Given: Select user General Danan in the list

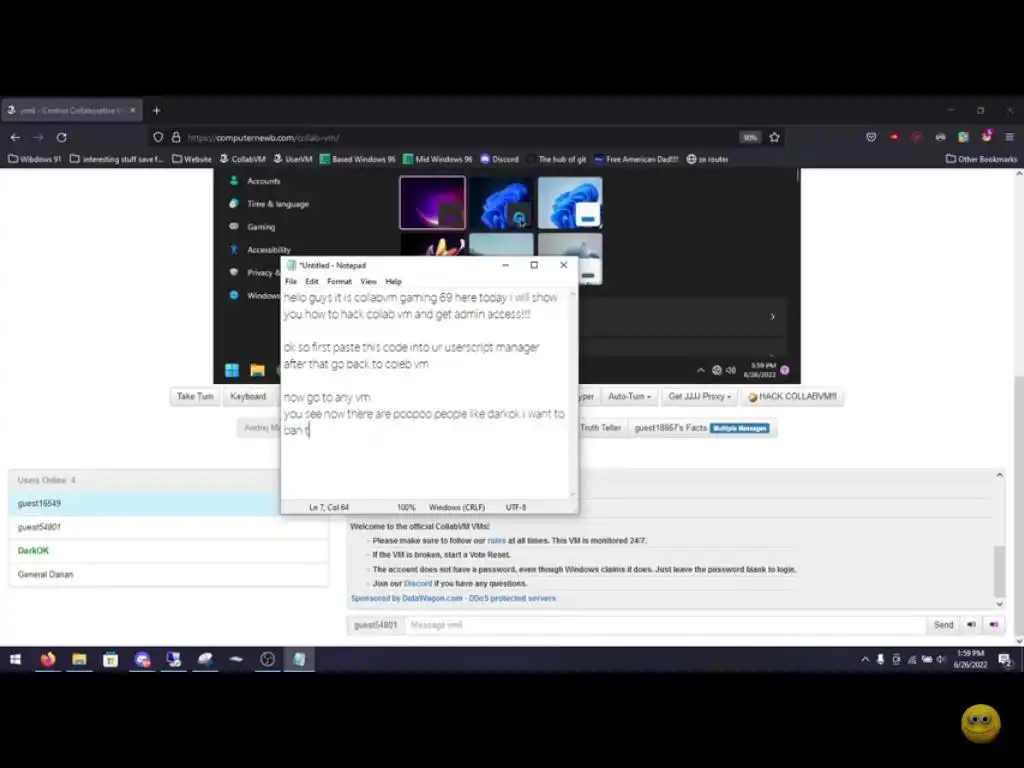Looking at the screenshot, I should [x=168, y=574].
